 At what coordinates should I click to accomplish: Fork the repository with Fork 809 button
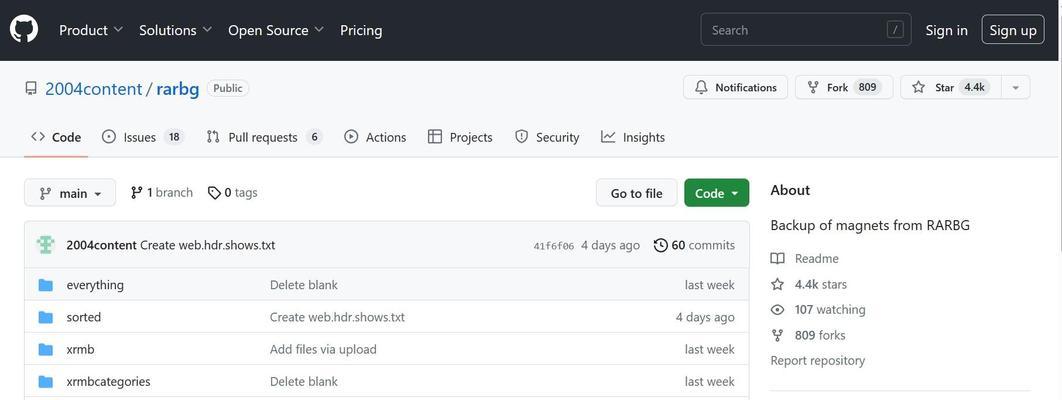[x=844, y=87]
